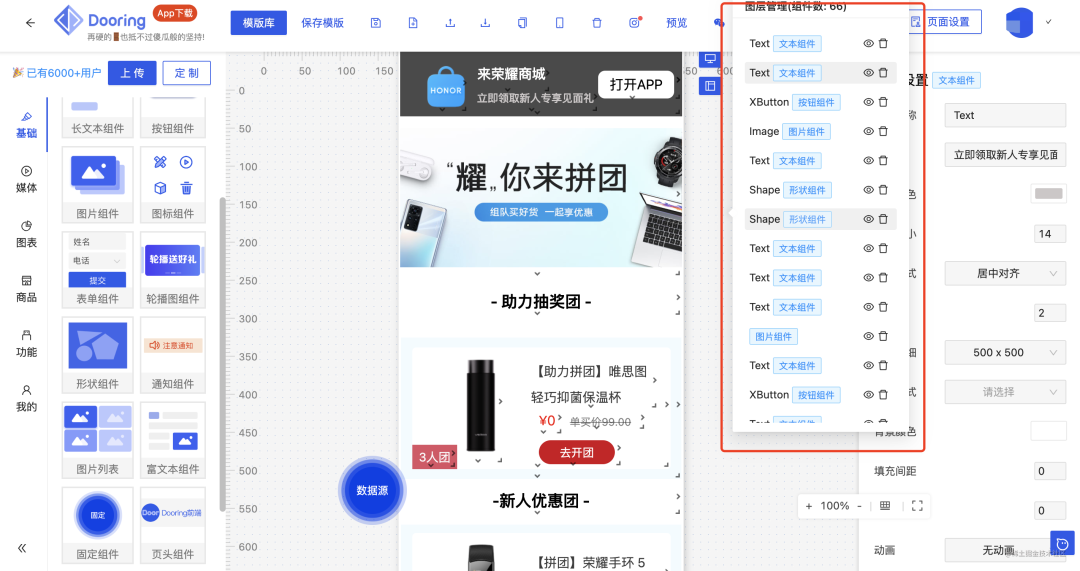The width and height of the screenshot is (1080, 571).
Task: Open the 模版库 template library
Action: pyautogui.click(x=258, y=23)
